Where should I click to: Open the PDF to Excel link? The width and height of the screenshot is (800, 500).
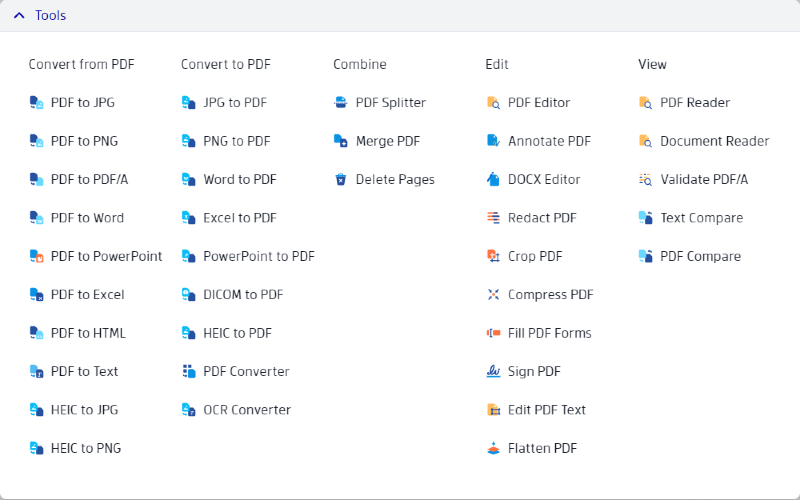click(87, 295)
